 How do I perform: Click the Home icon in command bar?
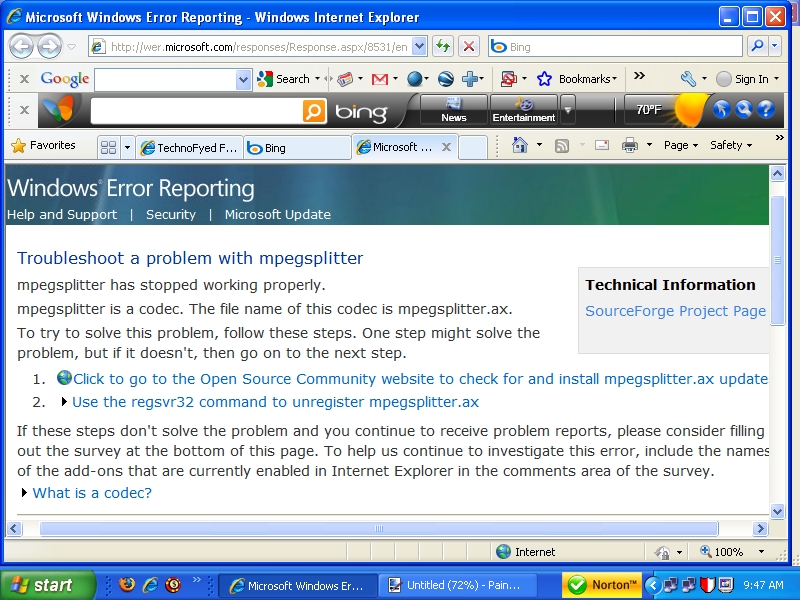point(520,145)
